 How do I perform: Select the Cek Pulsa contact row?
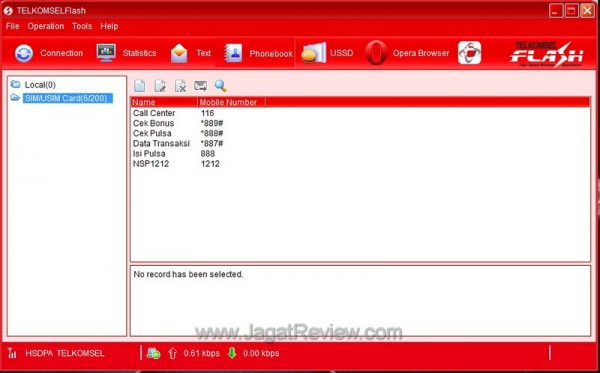point(360,133)
